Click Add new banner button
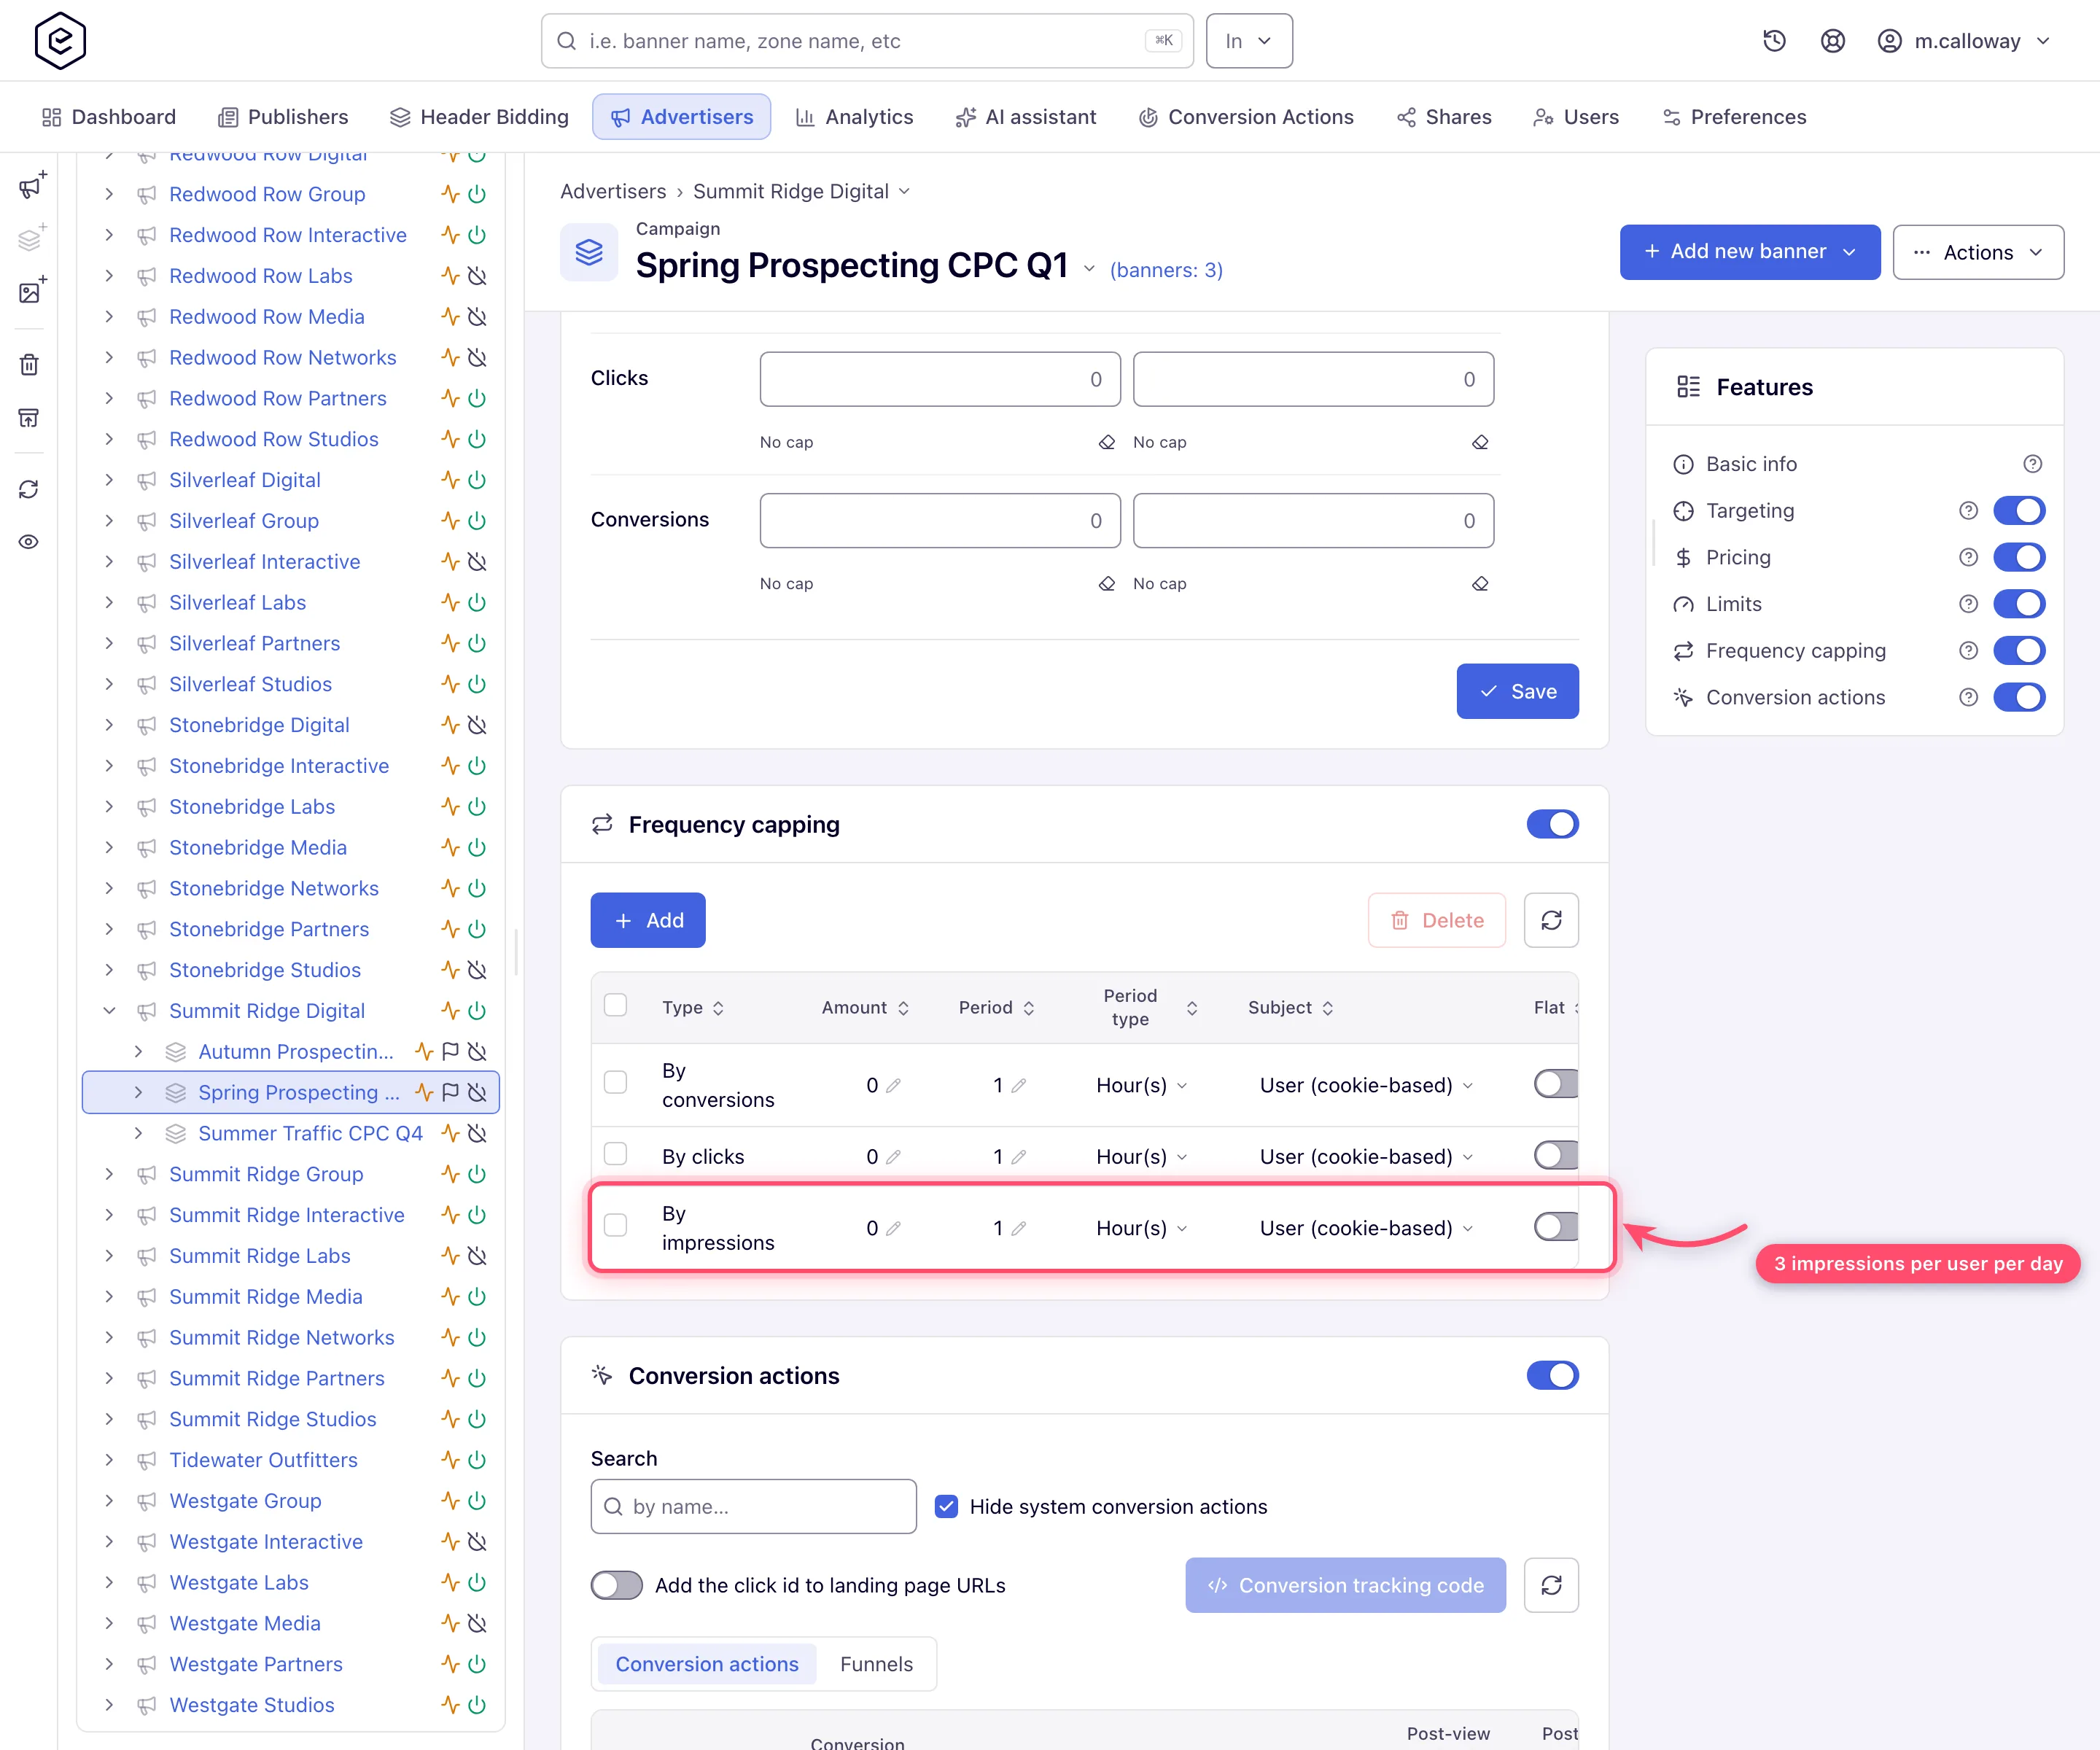2100x1750 pixels. click(x=1749, y=252)
